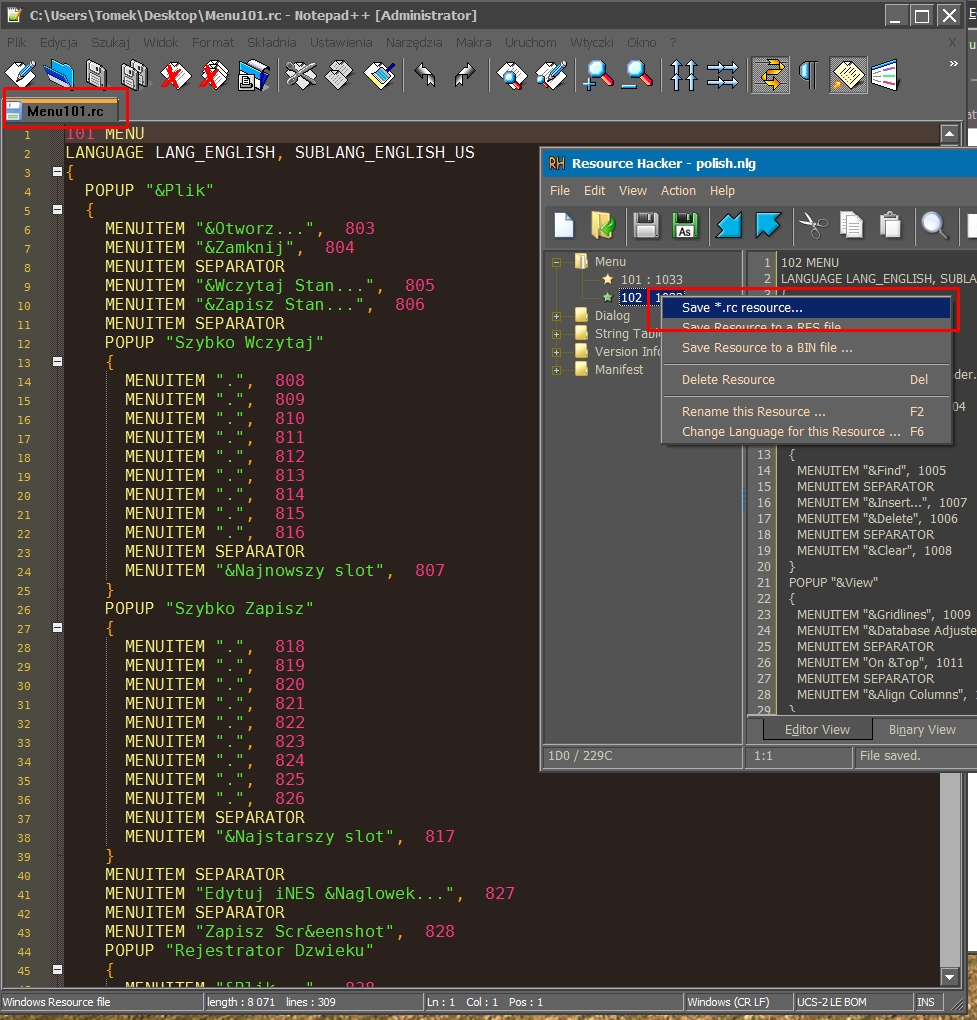Expand the Manifest tree node
This screenshot has height=1020, width=977.
[x=557, y=369]
